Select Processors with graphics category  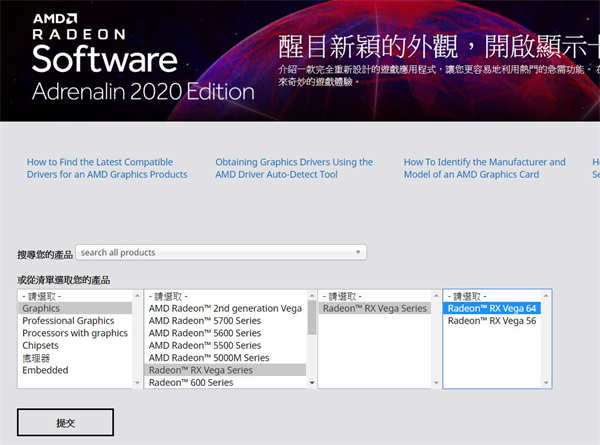click(75, 333)
